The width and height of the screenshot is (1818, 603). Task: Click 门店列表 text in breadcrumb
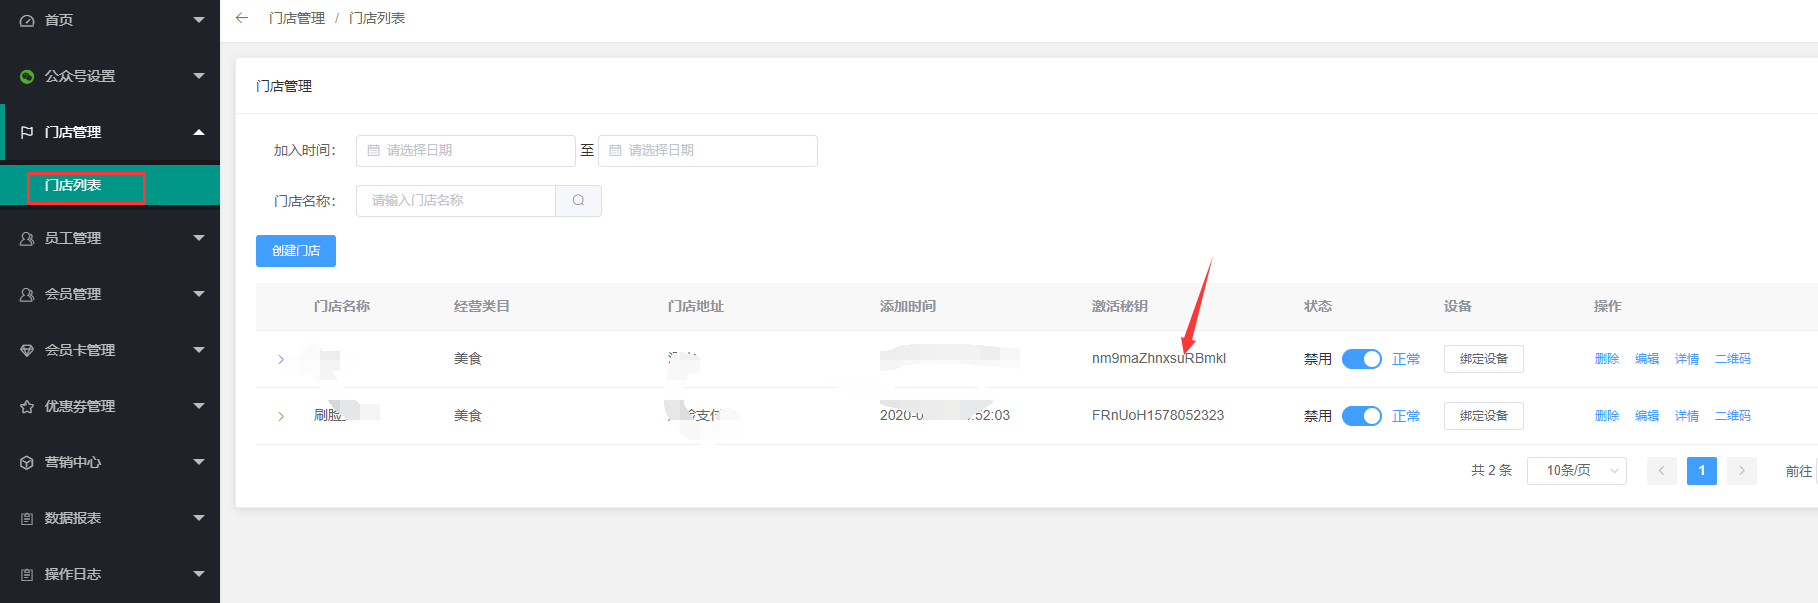click(x=377, y=18)
